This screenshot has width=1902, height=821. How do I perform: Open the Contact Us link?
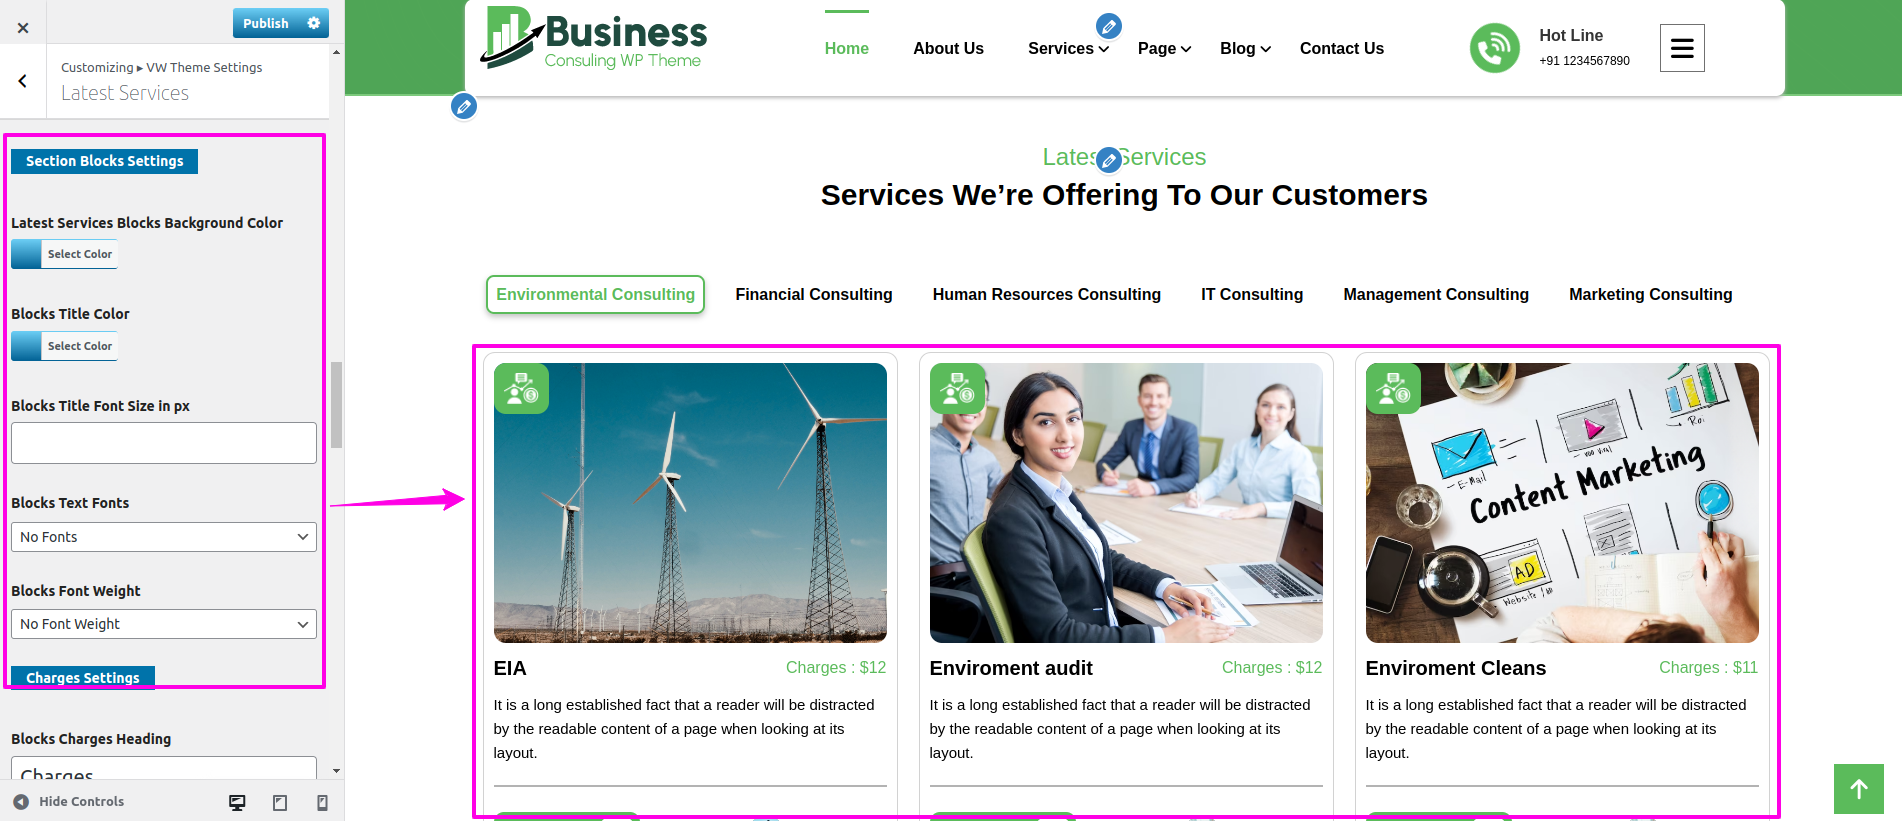[x=1341, y=48]
